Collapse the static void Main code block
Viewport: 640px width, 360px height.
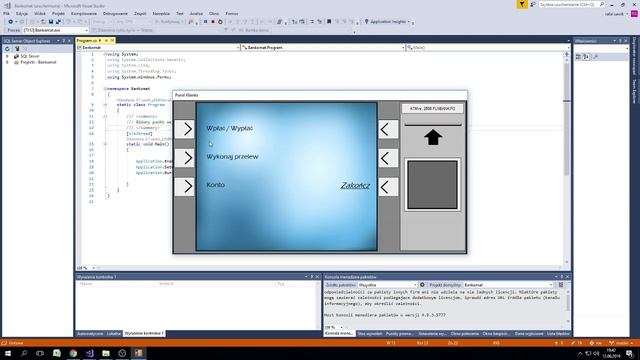click(105, 144)
